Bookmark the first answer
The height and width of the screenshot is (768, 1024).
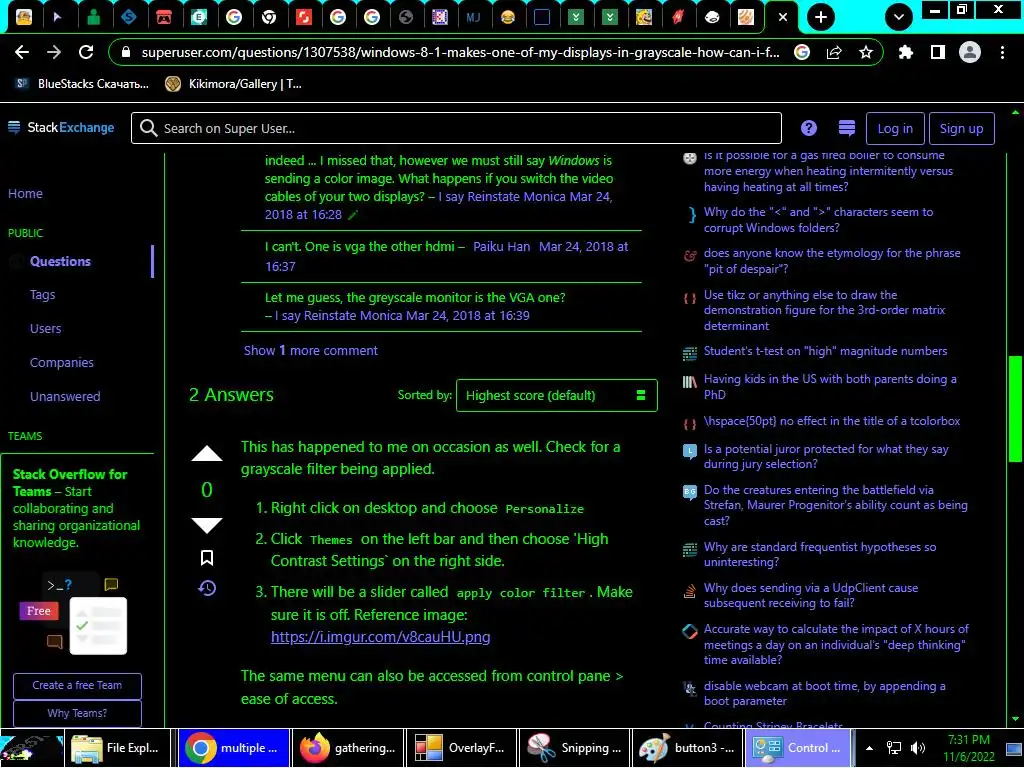(x=206, y=558)
